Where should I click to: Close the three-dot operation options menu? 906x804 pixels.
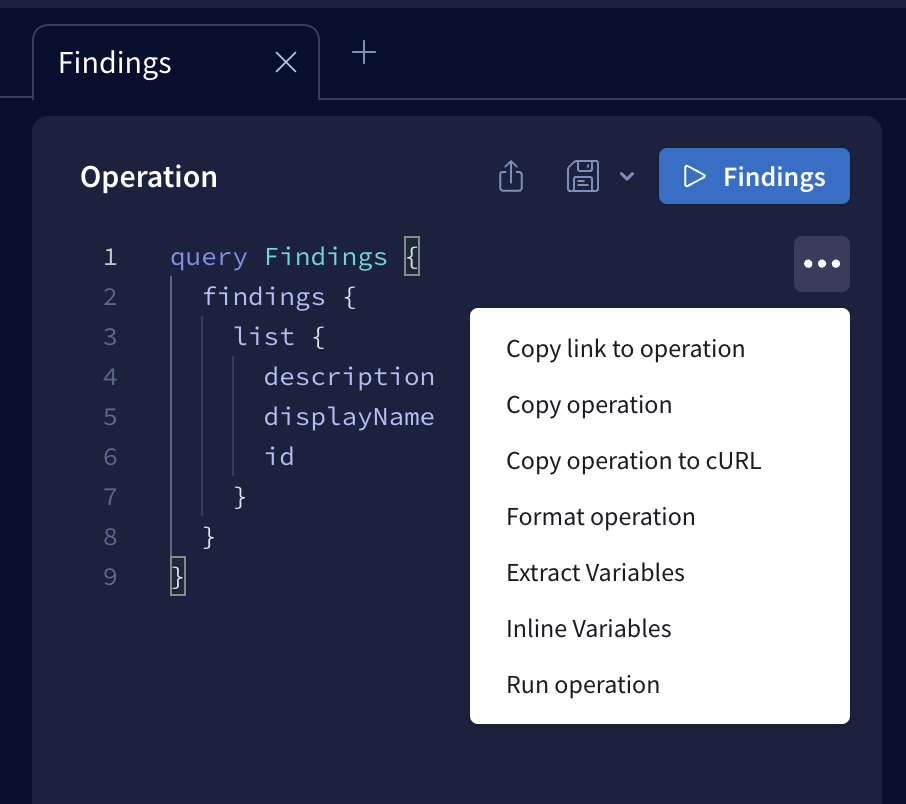pyautogui.click(x=822, y=264)
